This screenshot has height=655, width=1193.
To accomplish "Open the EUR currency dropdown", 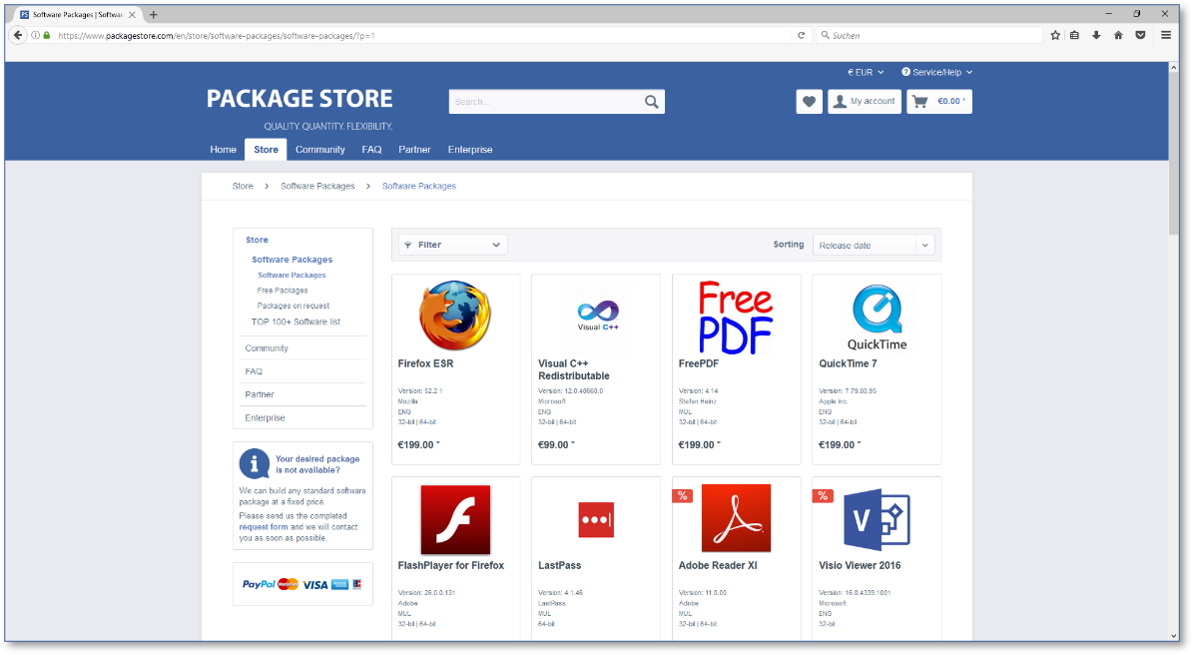I will click(866, 72).
